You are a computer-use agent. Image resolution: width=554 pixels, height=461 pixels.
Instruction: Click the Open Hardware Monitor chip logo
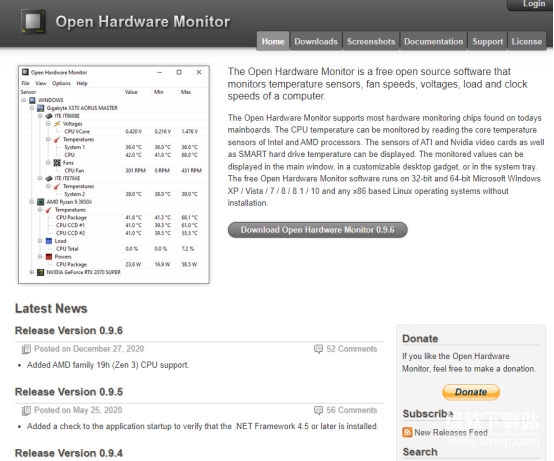click(33, 21)
